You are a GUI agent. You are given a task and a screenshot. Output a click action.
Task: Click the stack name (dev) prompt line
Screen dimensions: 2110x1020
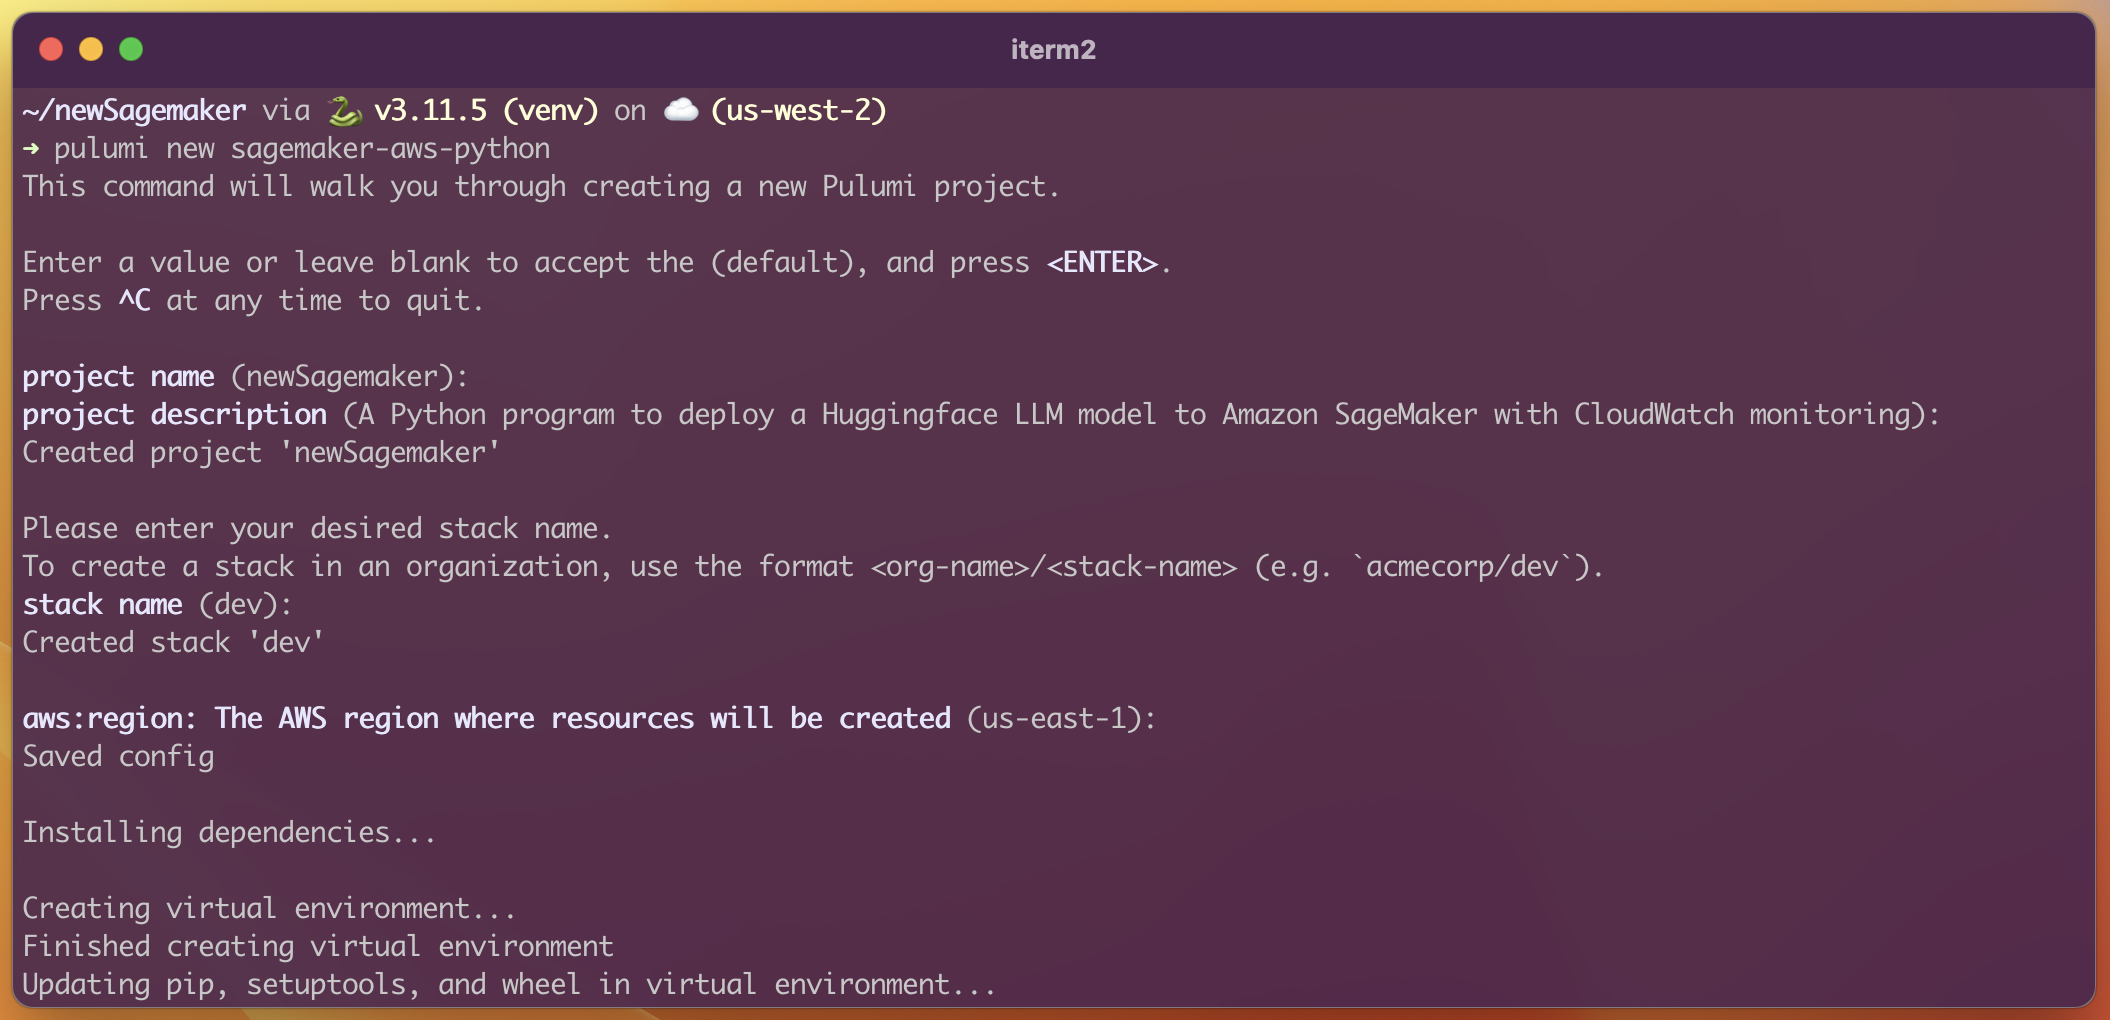[x=155, y=604]
